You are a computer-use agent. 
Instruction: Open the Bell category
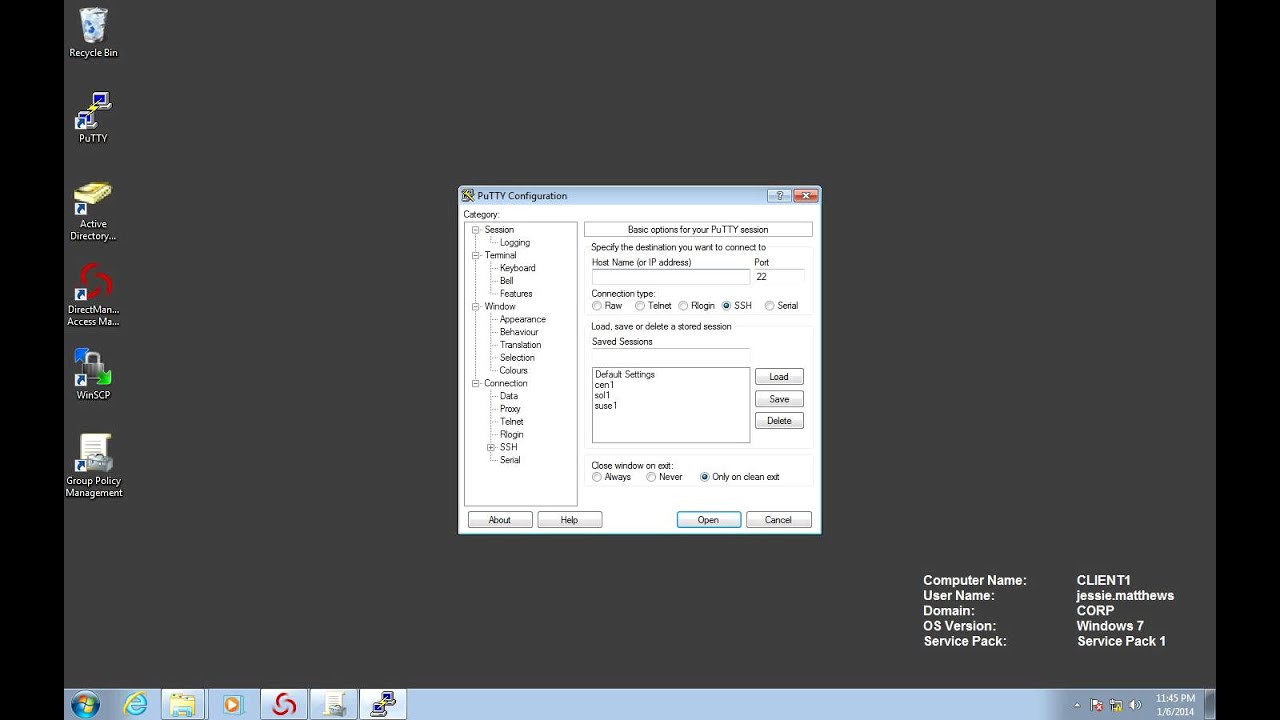(x=507, y=281)
